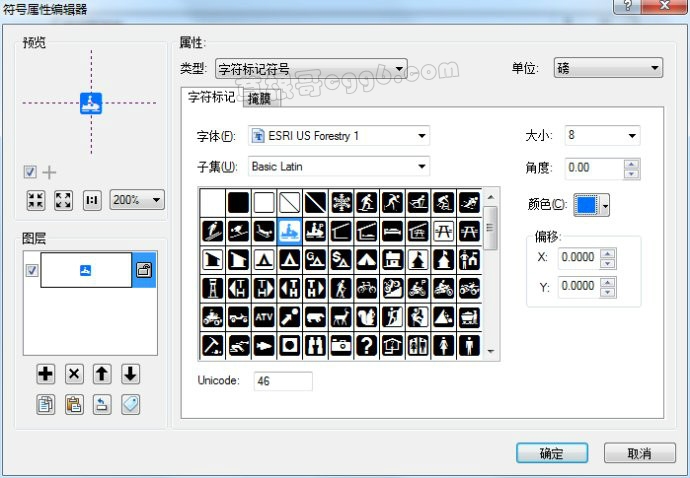690x478 pixels.
Task: Open the 子集 Basic Latin dropdown
Action: pos(339,166)
